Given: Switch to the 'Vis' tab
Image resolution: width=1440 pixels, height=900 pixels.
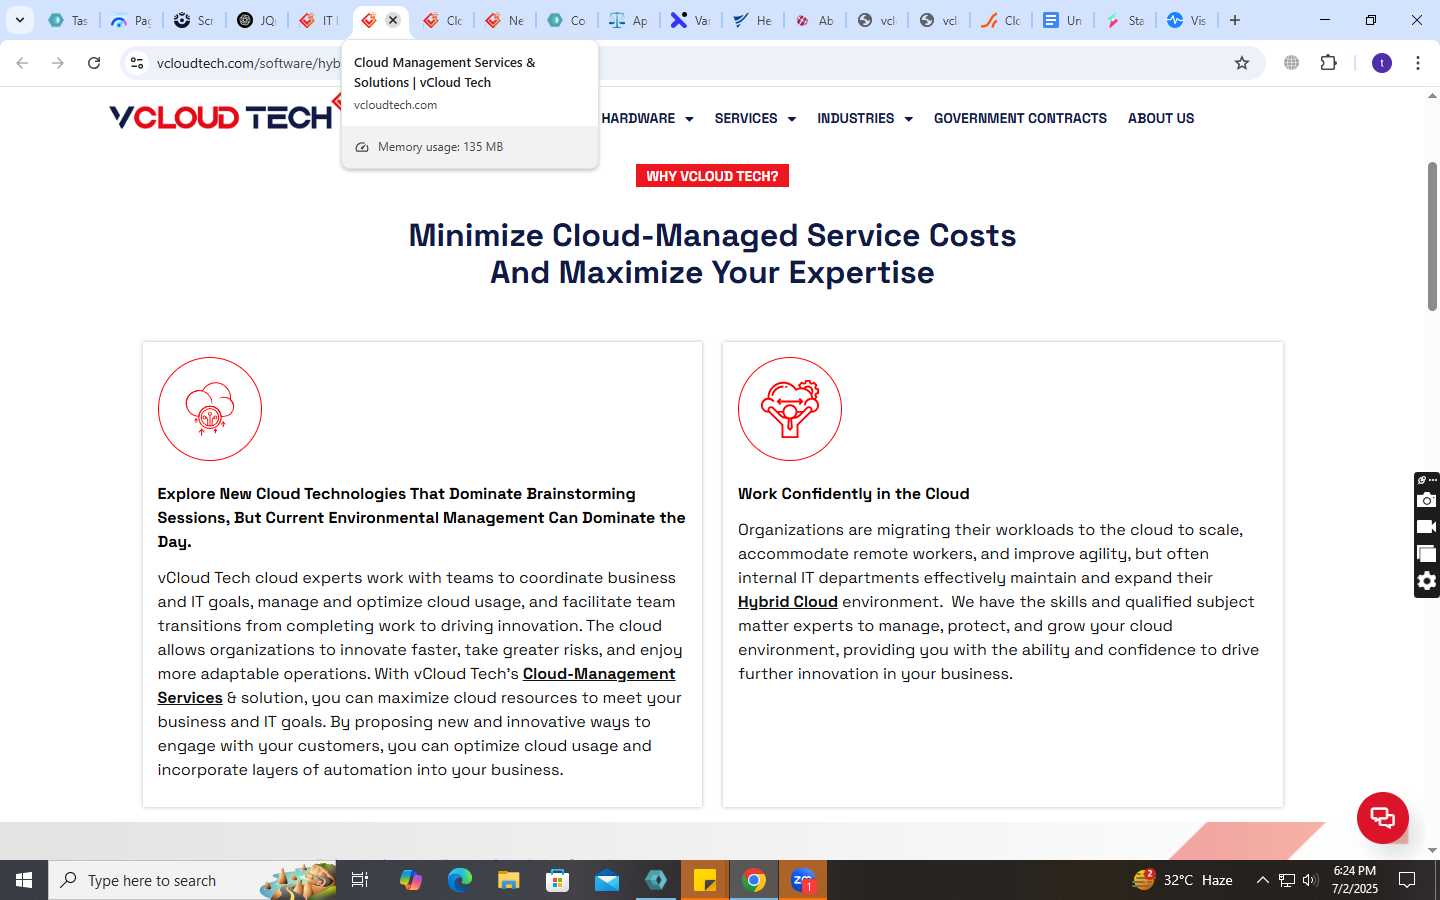Looking at the screenshot, I should 1187,20.
